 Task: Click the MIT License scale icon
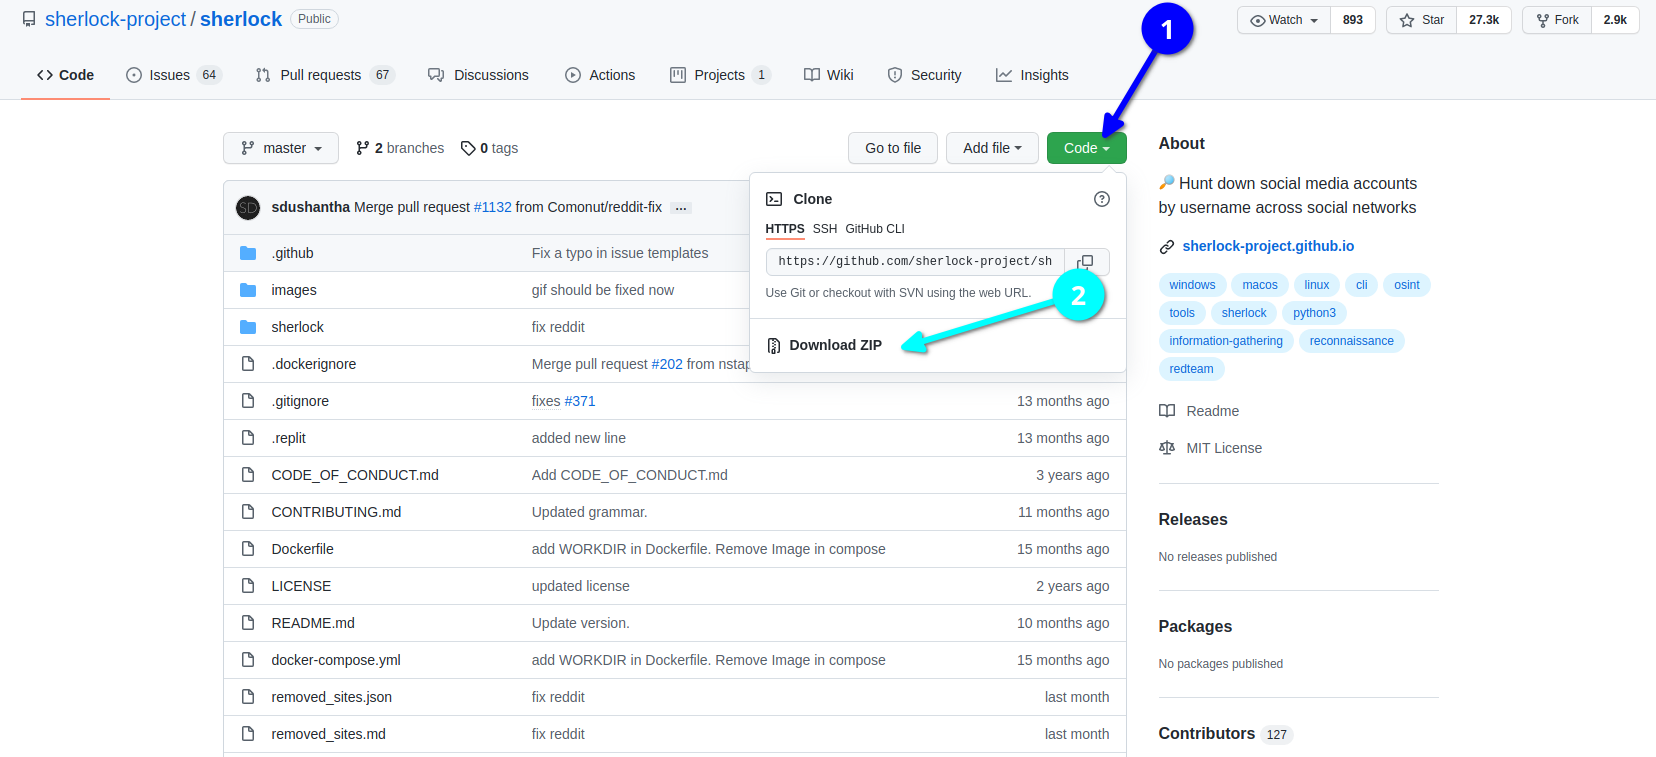tap(1167, 448)
